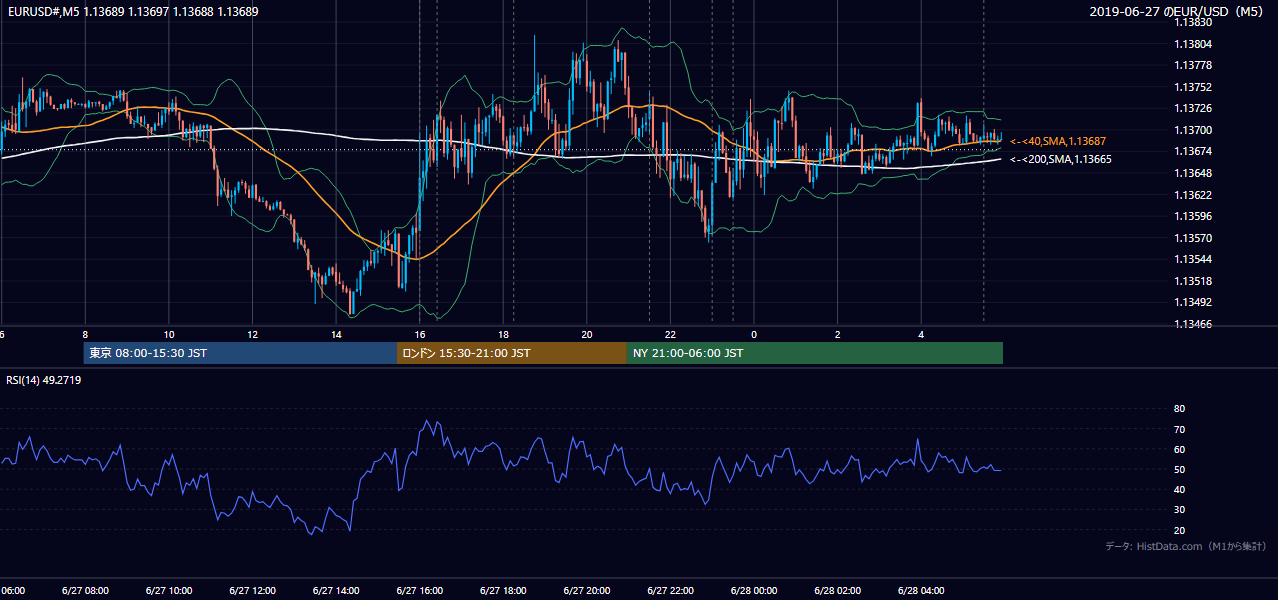Image resolution: width=1278 pixels, height=600 pixels.
Task: Click the 6/28 00:00 date axis label
Action: [x=754, y=591]
